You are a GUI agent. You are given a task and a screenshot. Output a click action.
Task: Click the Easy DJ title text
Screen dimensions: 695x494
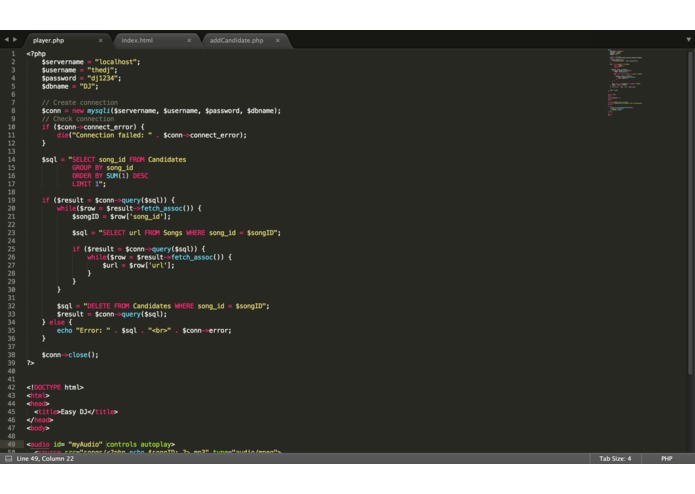[x=74, y=412]
